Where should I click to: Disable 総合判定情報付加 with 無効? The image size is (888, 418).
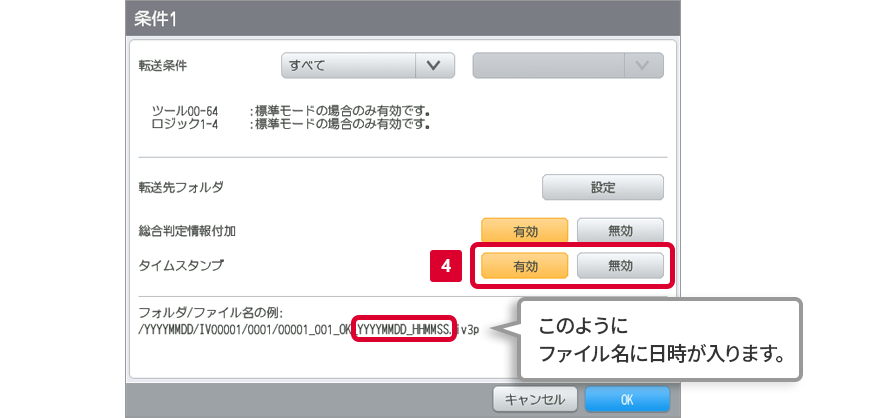pos(620,230)
